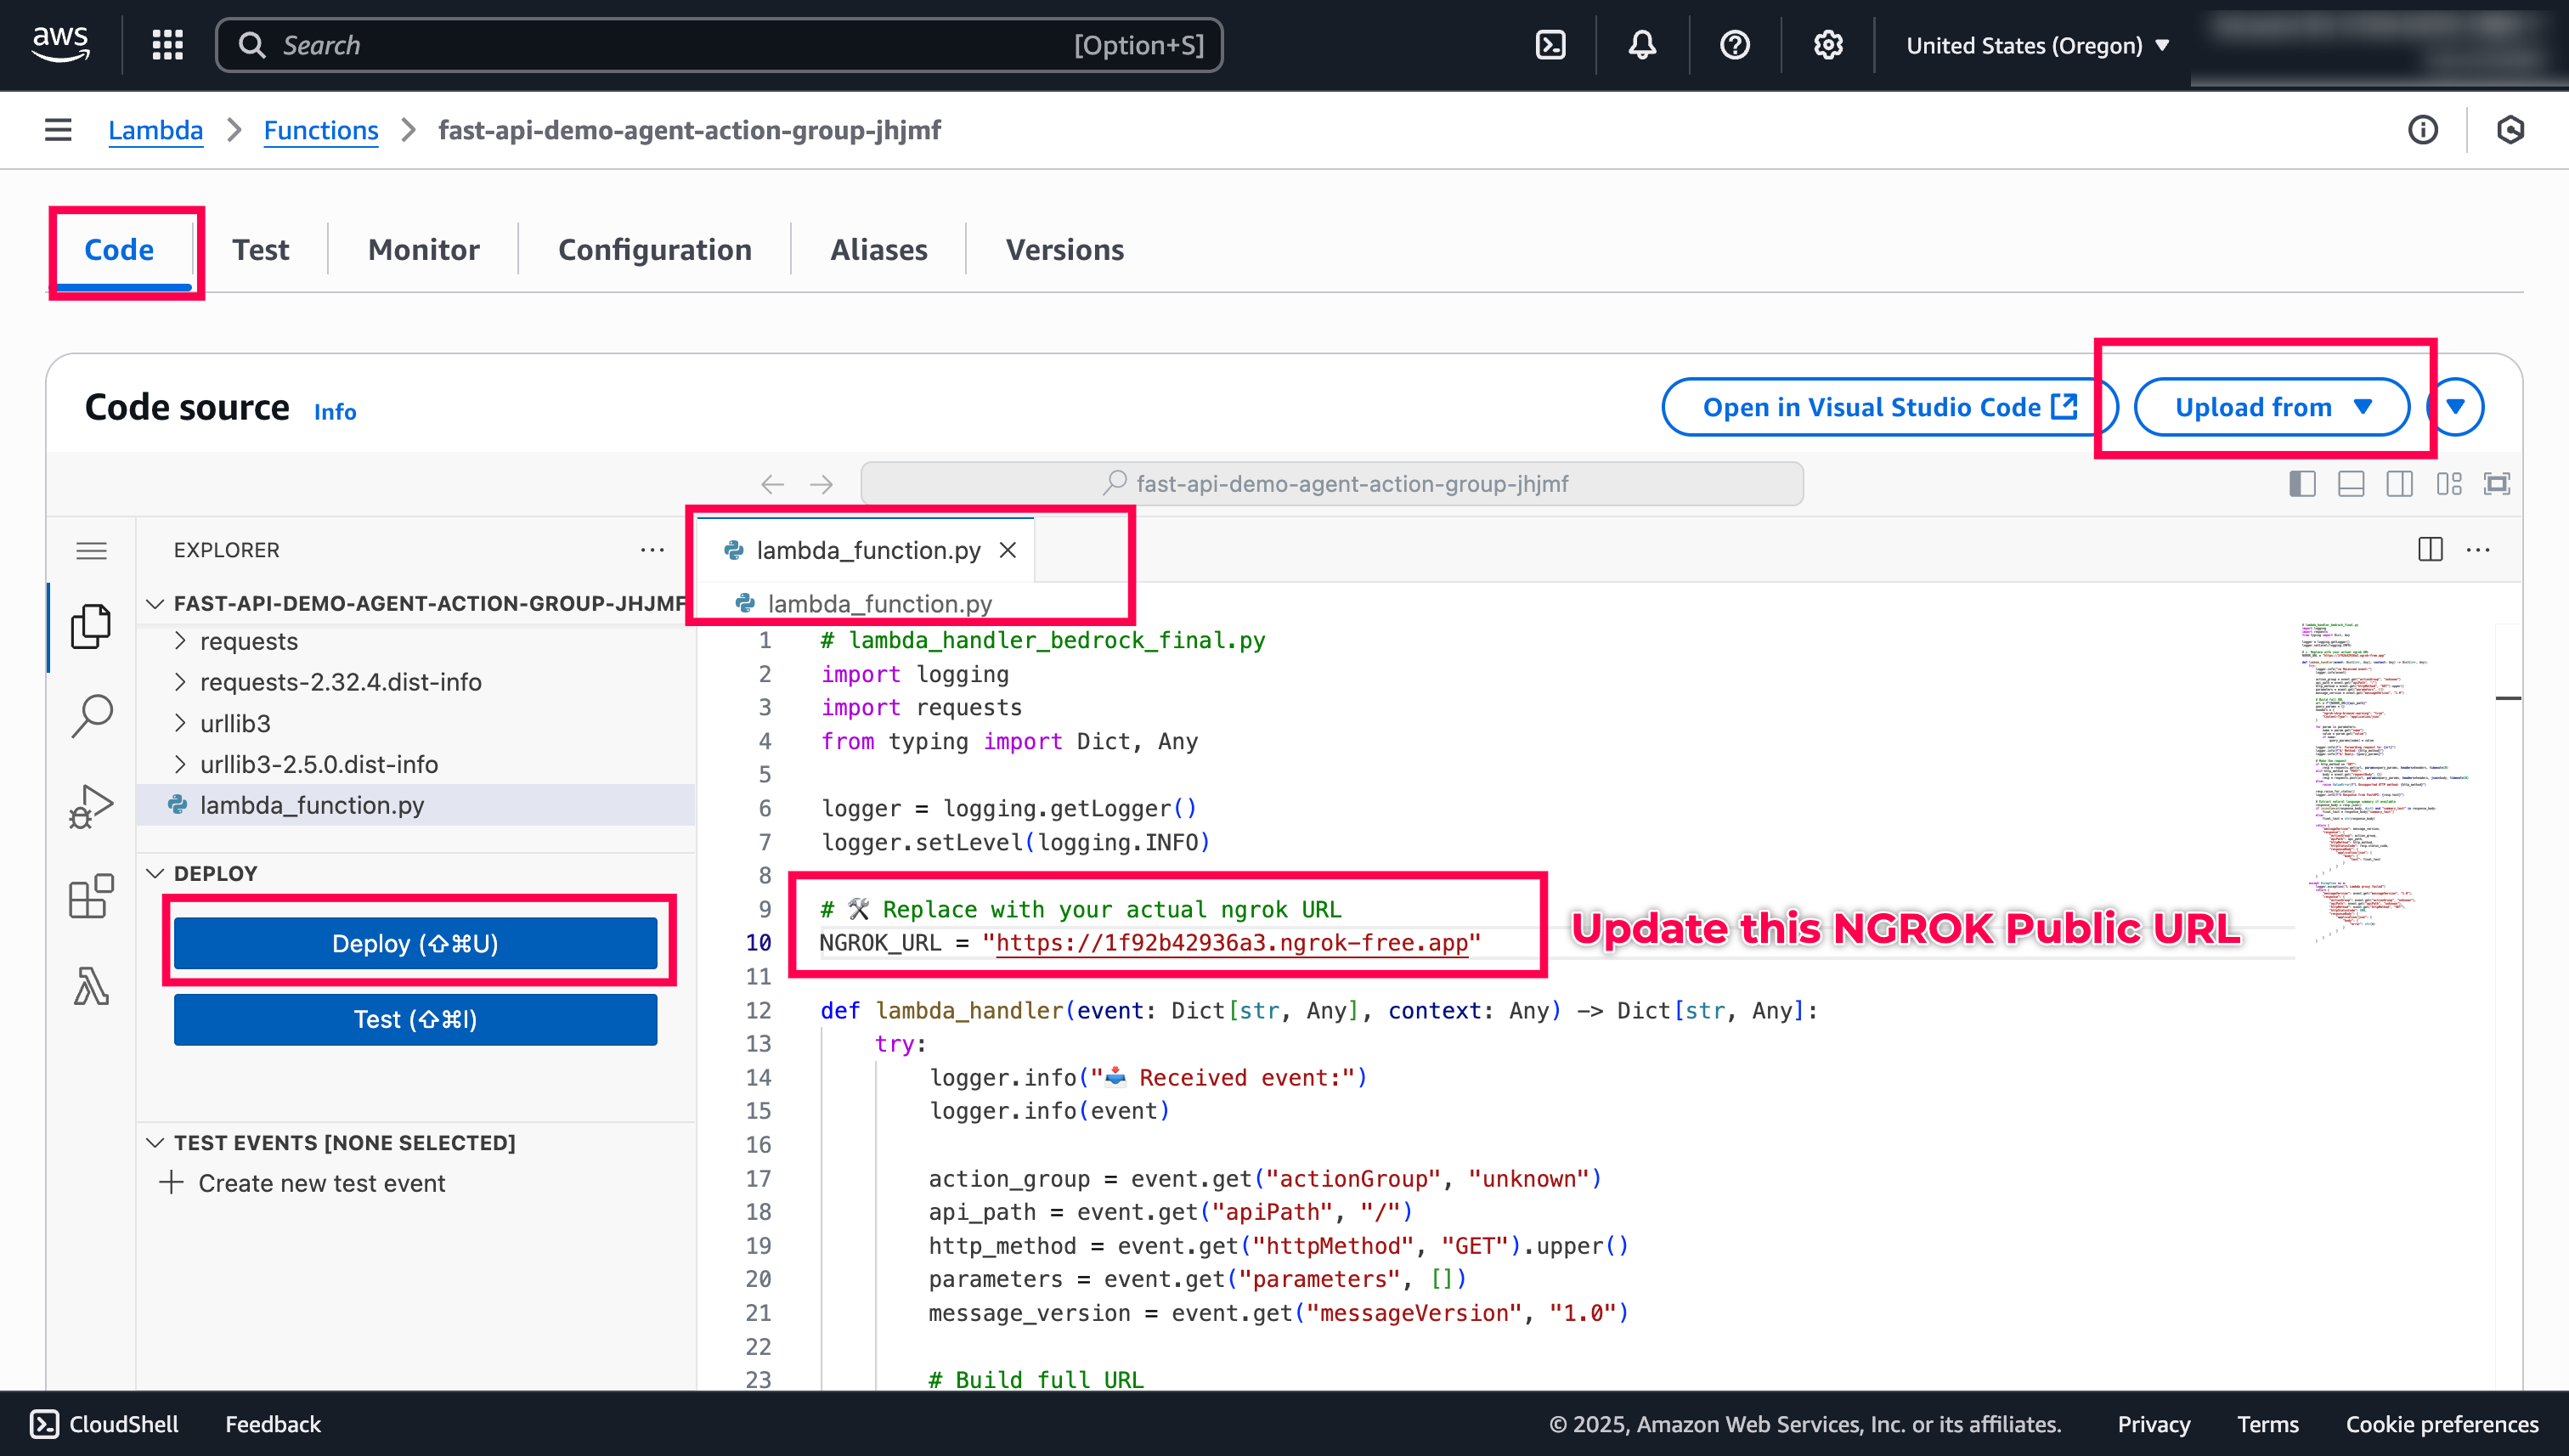Click the Lambda icon in editor sidebar
Image resolution: width=2569 pixels, height=1456 pixels.
(x=91, y=986)
